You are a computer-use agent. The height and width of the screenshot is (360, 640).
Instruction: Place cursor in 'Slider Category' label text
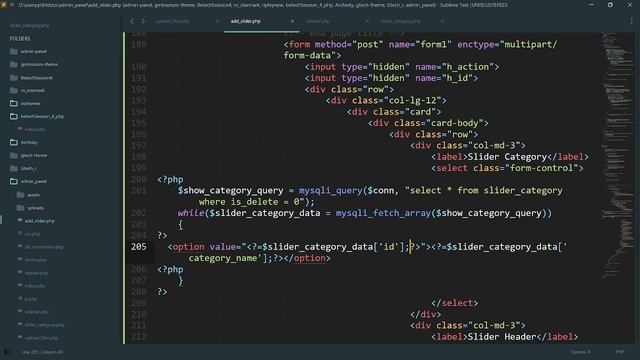coord(507,157)
